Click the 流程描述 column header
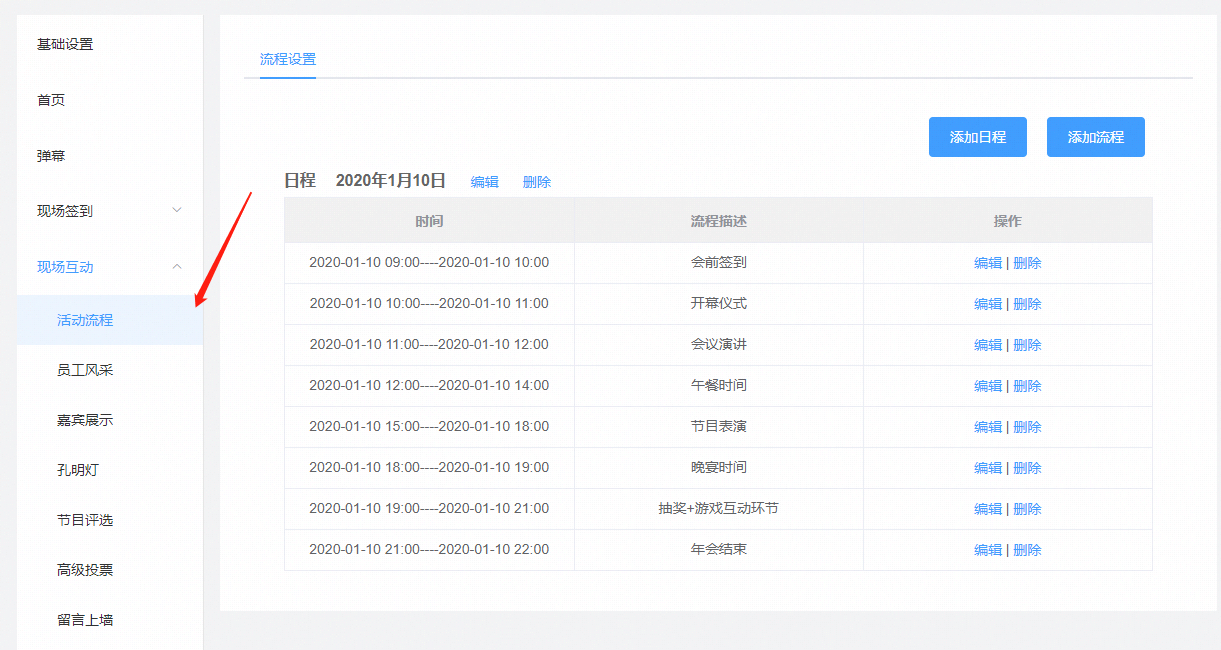 pos(718,221)
